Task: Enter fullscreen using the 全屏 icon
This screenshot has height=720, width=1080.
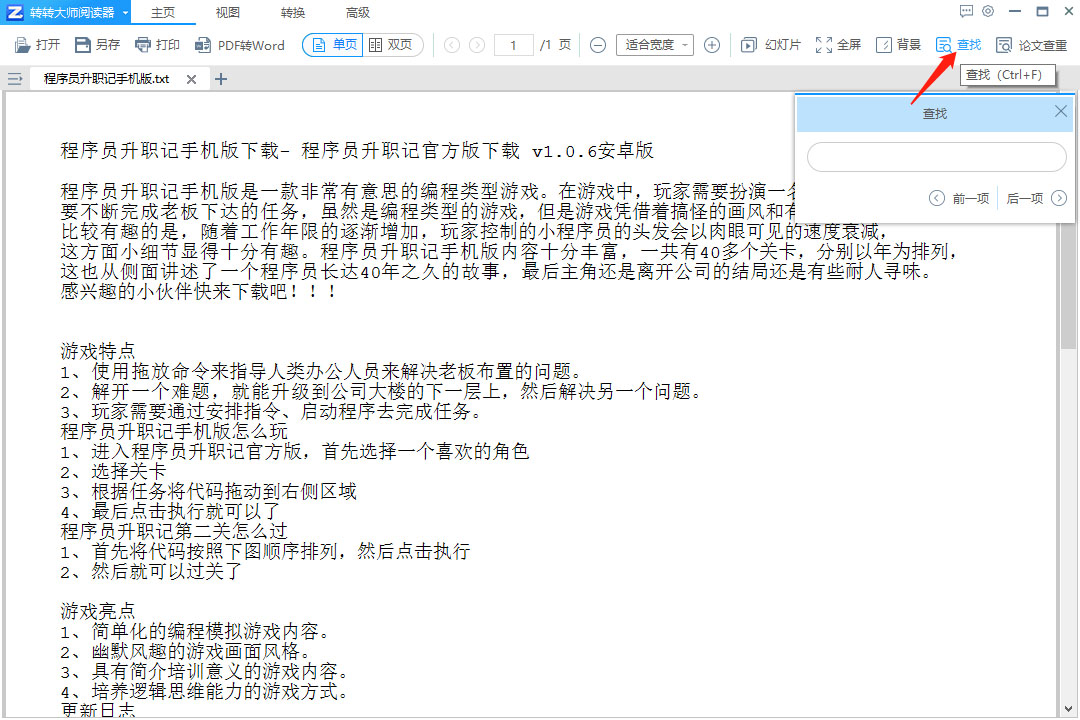Action: (838, 45)
